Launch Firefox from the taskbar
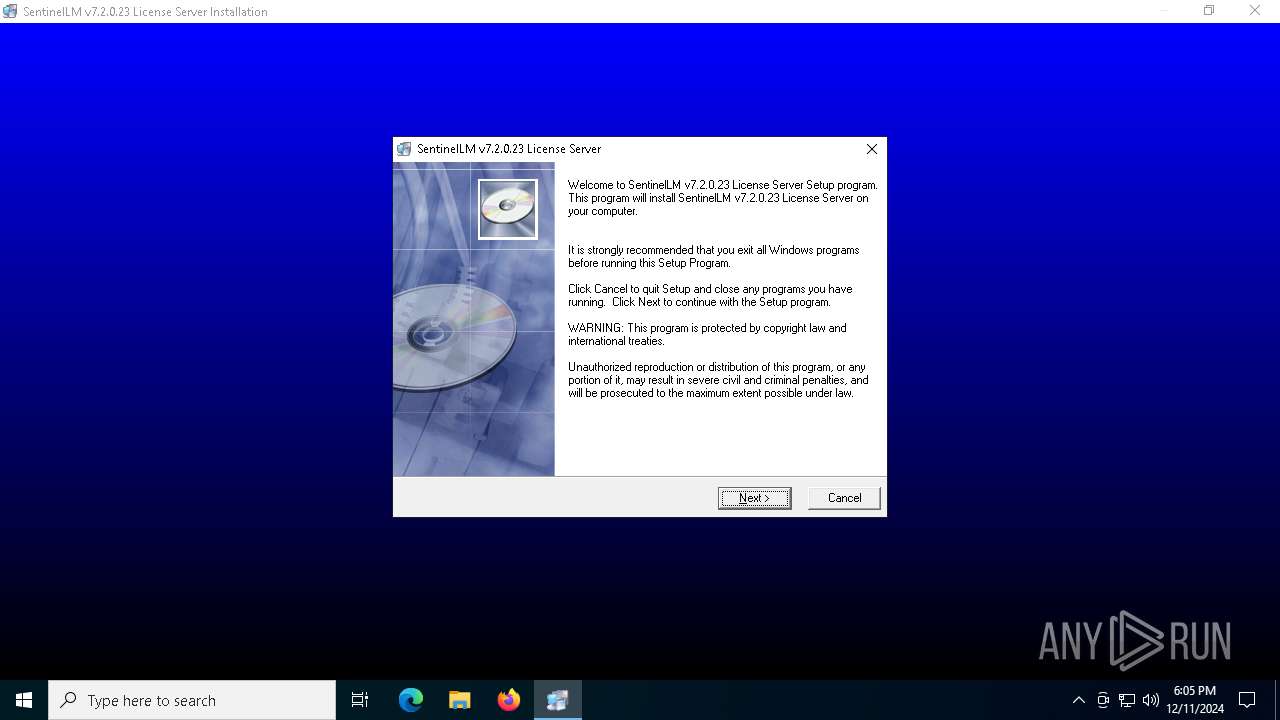This screenshot has width=1280, height=720. (509, 700)
